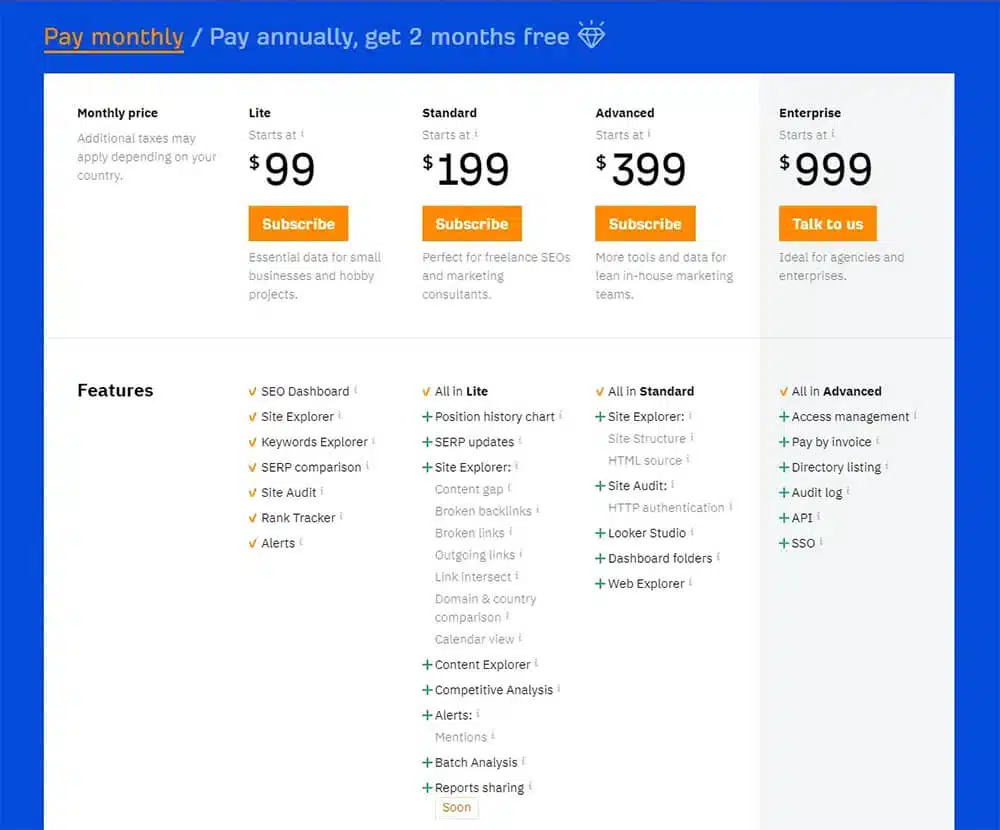Open info icon beside Content Explorer
This screenshot has height=830, width=1000.
536,663
